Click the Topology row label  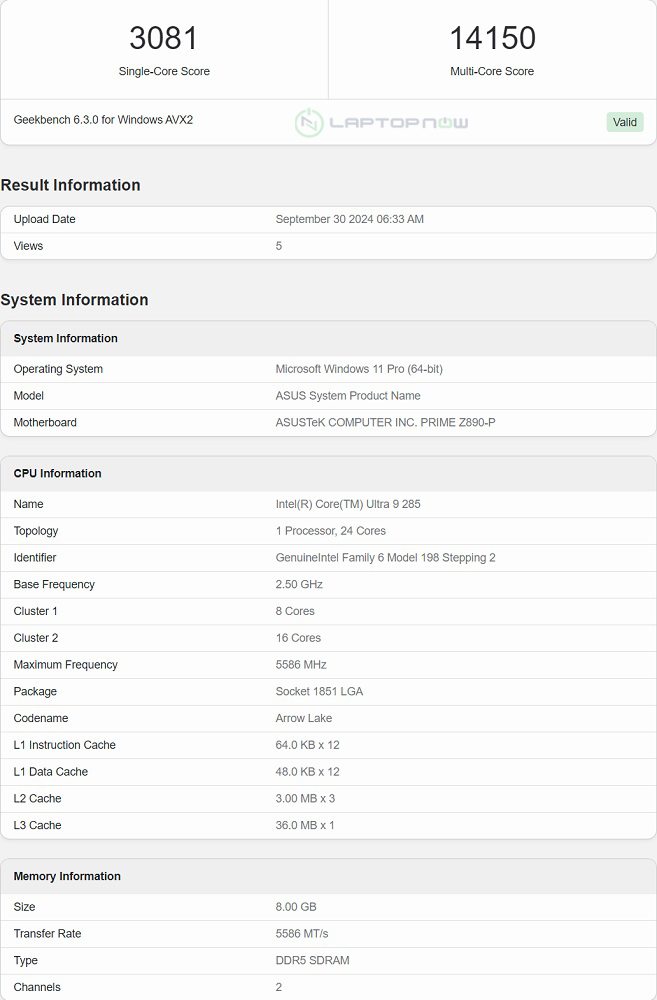tap(36, 531)
